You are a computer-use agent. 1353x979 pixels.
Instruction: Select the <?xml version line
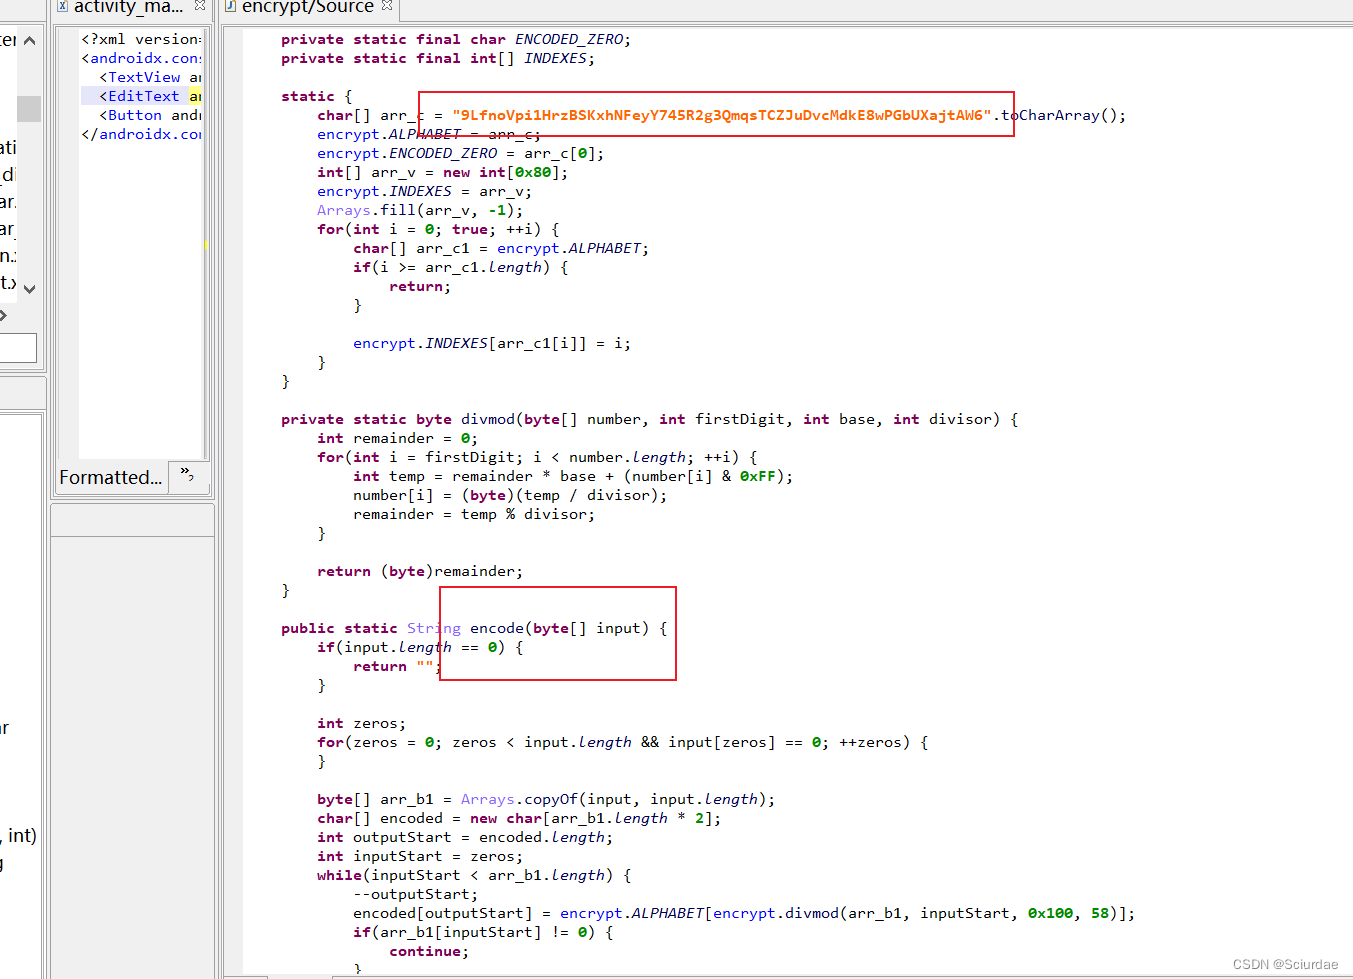[x=141, y=39]
